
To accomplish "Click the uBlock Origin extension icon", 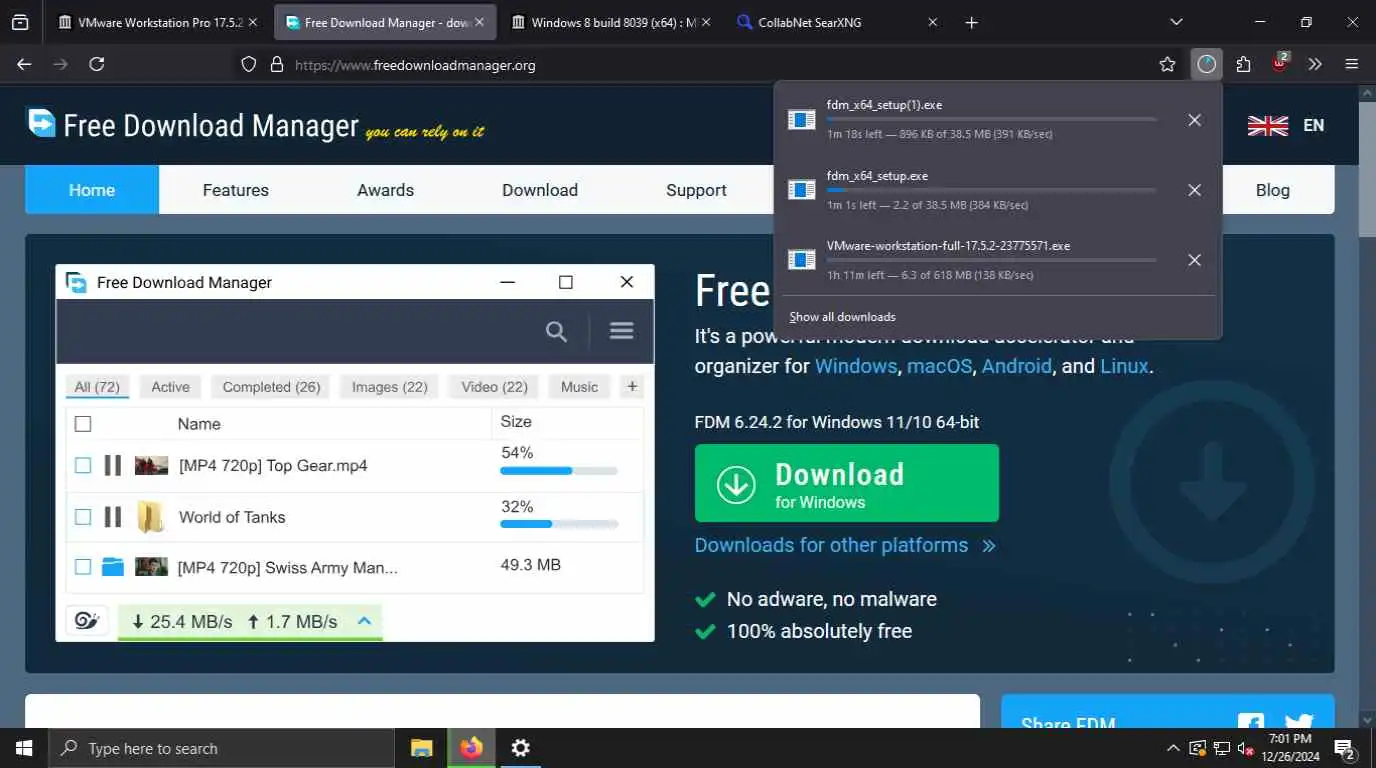I will (1280, 63).
